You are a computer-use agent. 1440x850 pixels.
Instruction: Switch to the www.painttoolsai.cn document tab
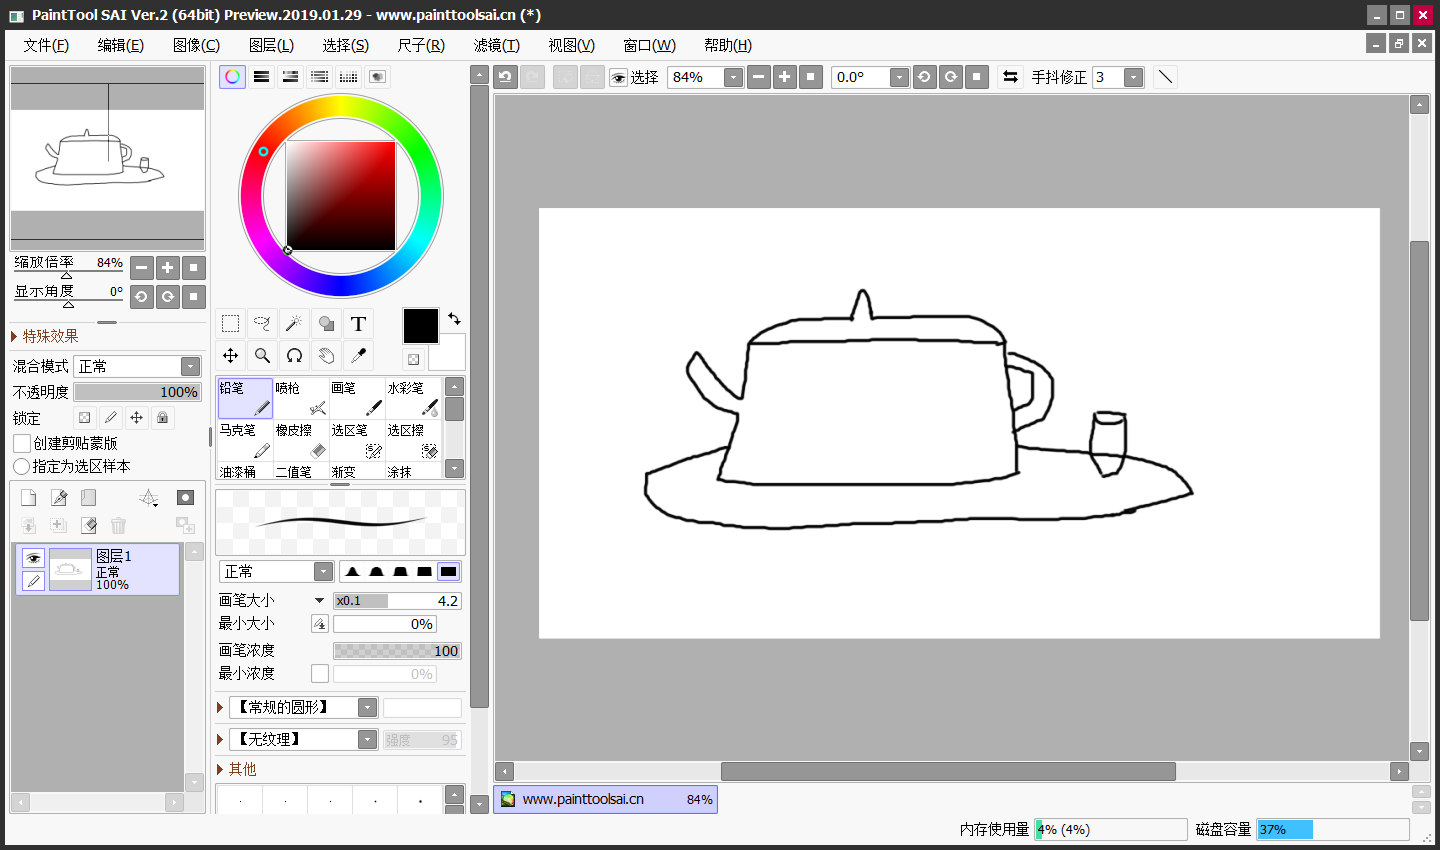tap(605, 800)
